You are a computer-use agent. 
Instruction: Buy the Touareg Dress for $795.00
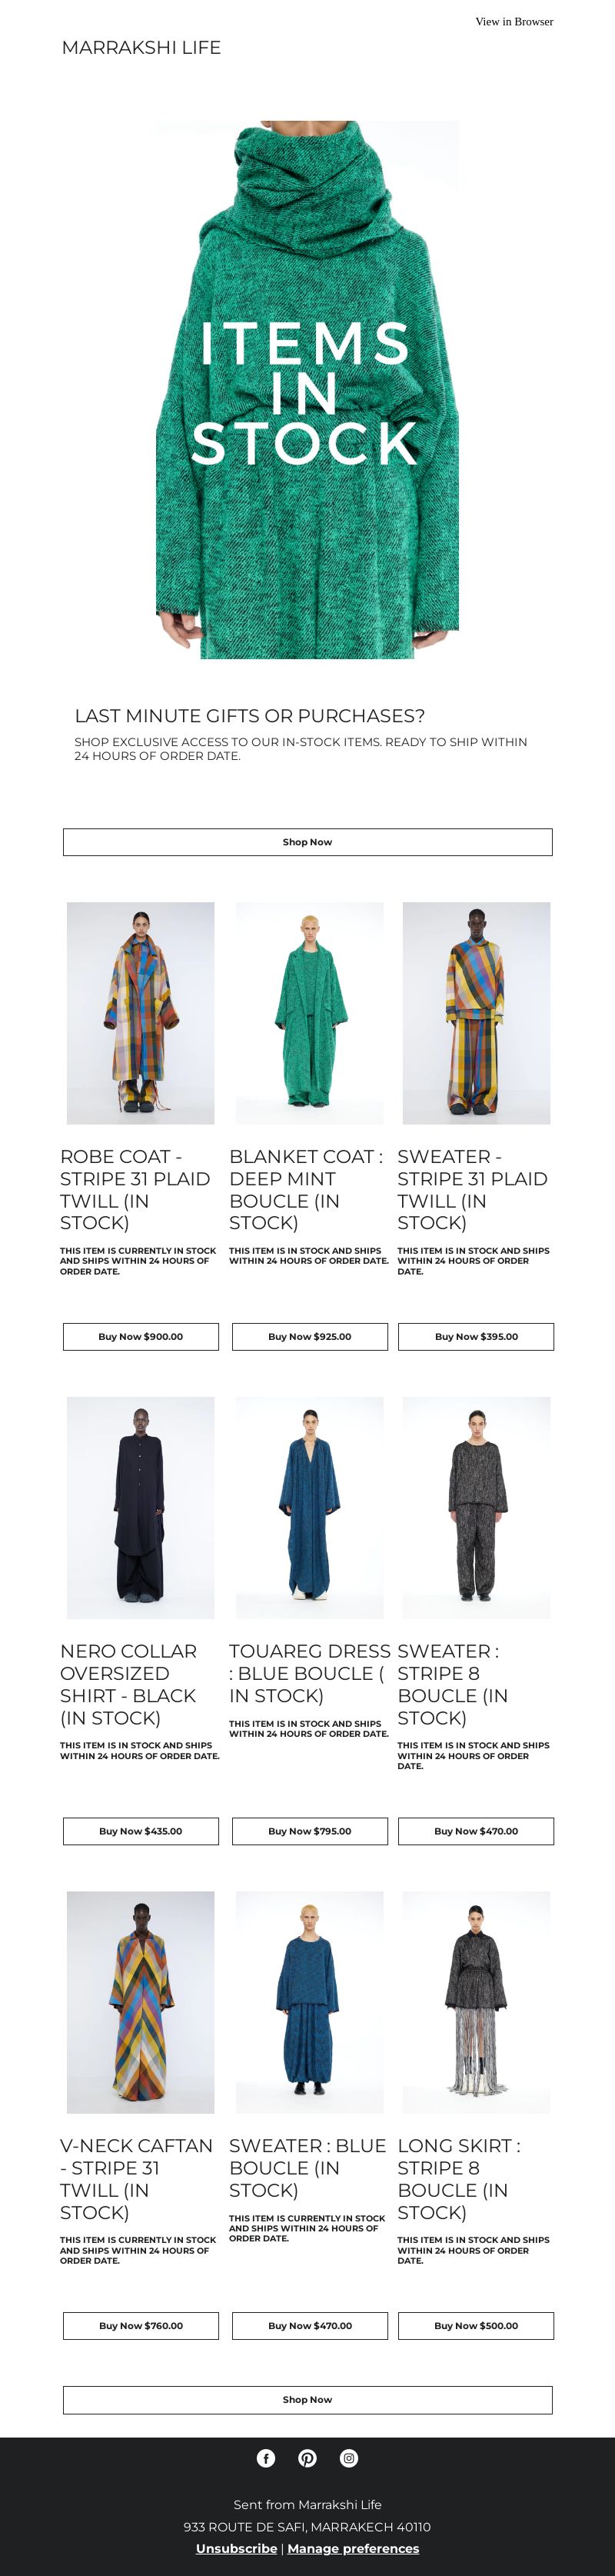point(310,1831)
